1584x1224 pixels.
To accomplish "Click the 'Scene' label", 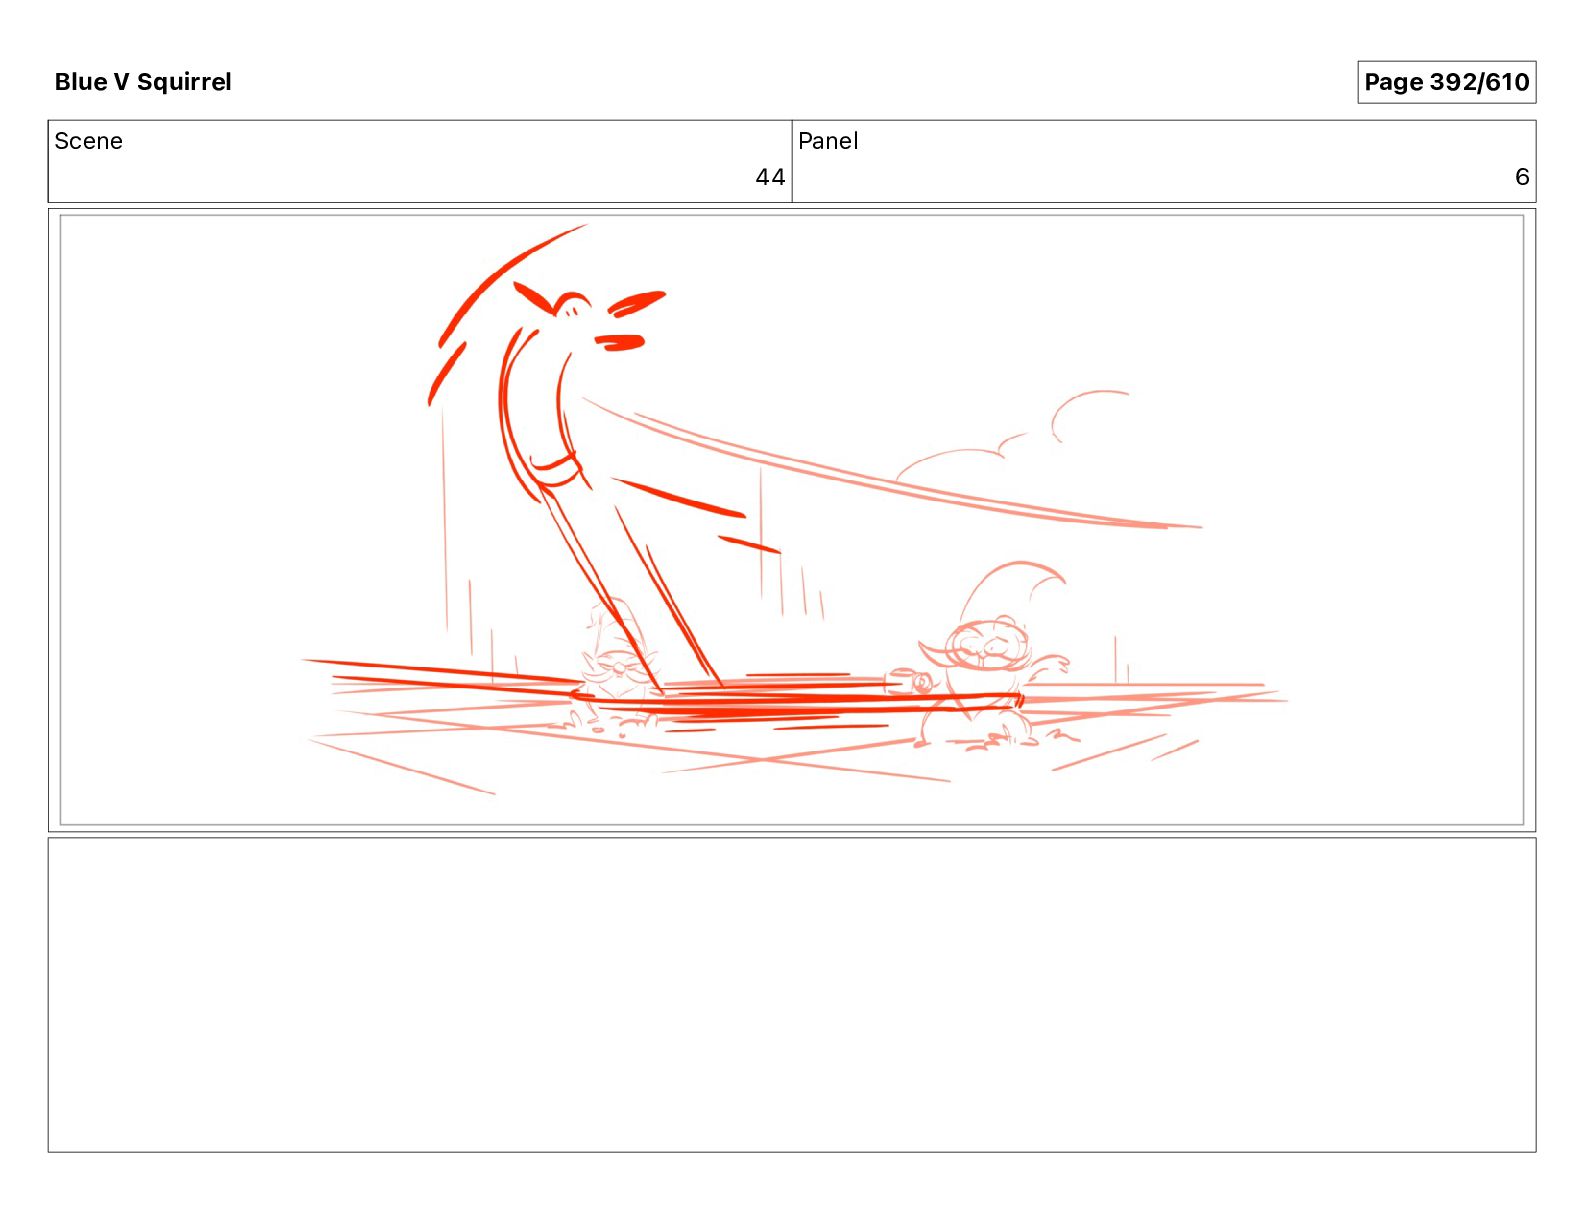I will [88, 141].
